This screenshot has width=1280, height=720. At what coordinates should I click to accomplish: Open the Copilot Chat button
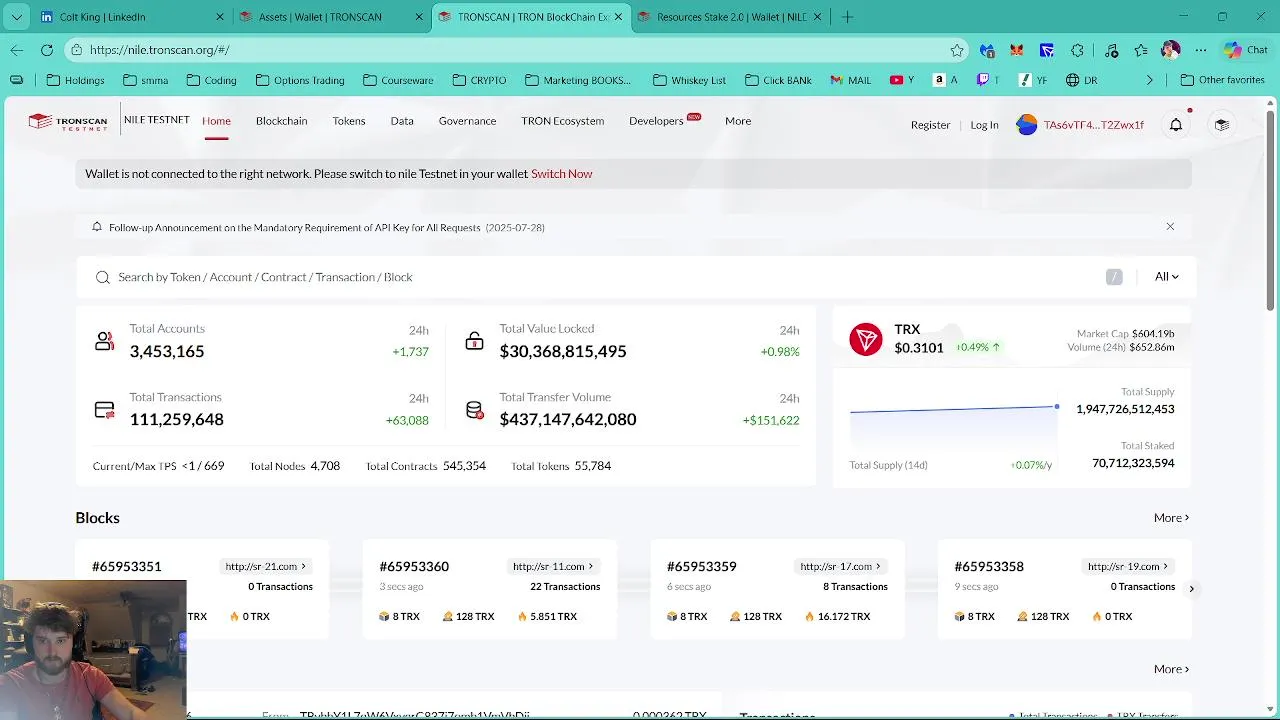coord(1246,50)
